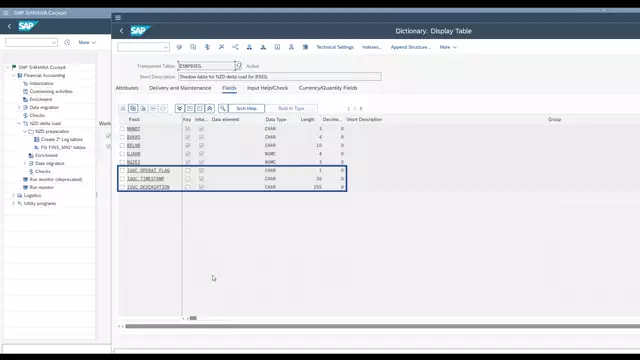Click the collapse all double-up arrow icon
Image resolution: width=640 pixels, height=360 pixels.
210,109
